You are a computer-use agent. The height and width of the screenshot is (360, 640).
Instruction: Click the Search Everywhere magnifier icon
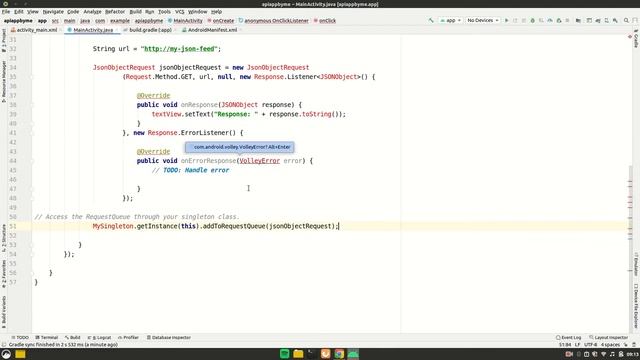click(x=626, y=20)
